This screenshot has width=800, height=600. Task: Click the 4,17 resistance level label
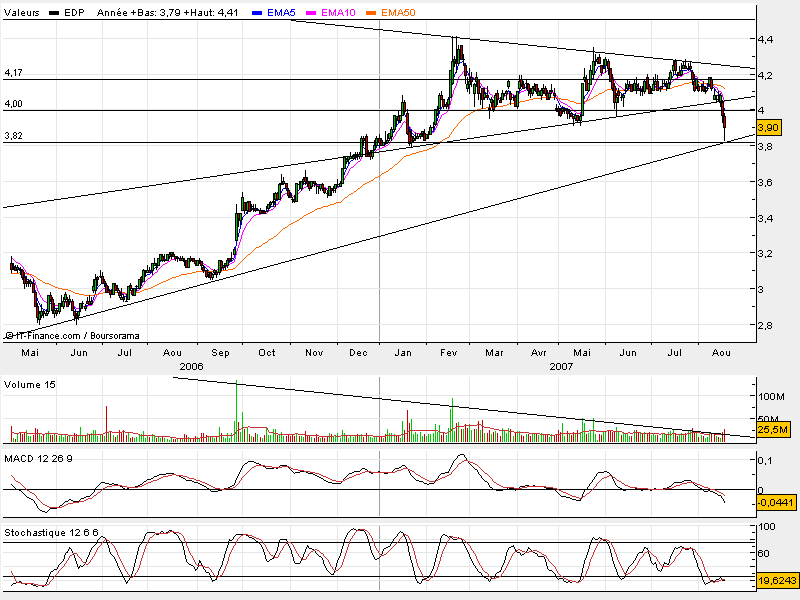pyautogui.click(x=14, y=73)
